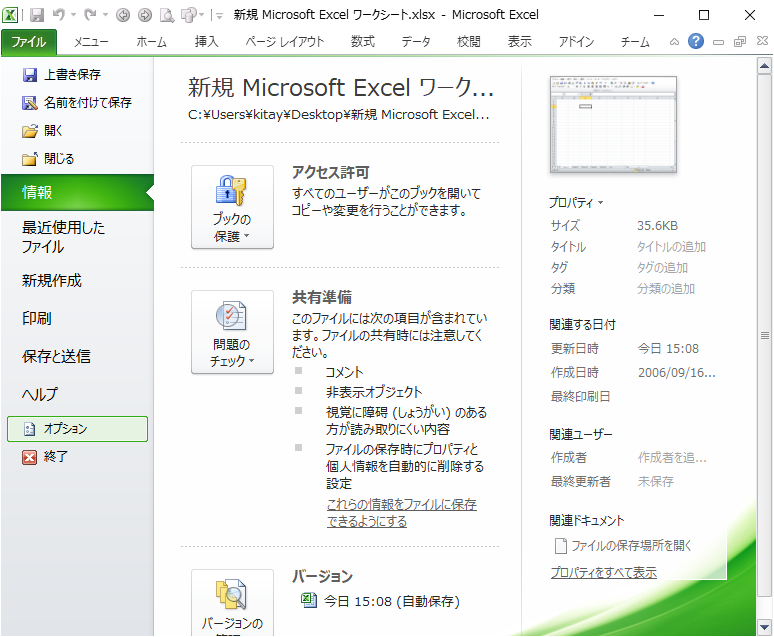The width and height of the screenshot is (774, 637).
Task: Open the 校閲 tab
Action: click(x=468, y=42)
